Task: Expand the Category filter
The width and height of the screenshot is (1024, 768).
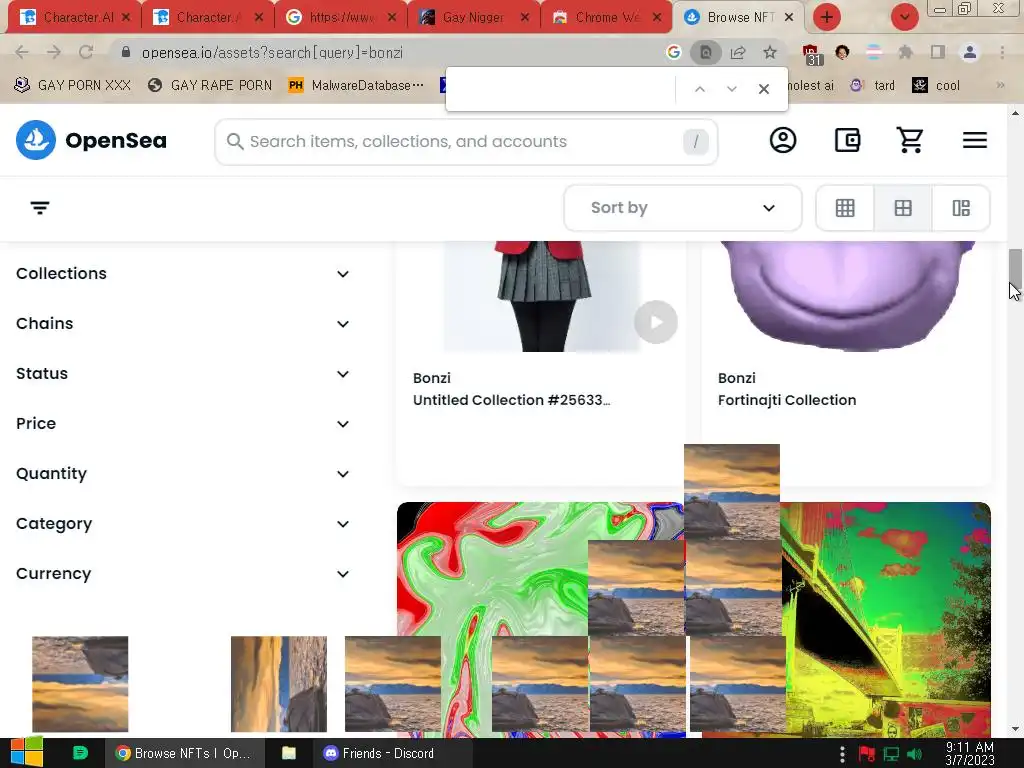Action: [x=183, y=524]
